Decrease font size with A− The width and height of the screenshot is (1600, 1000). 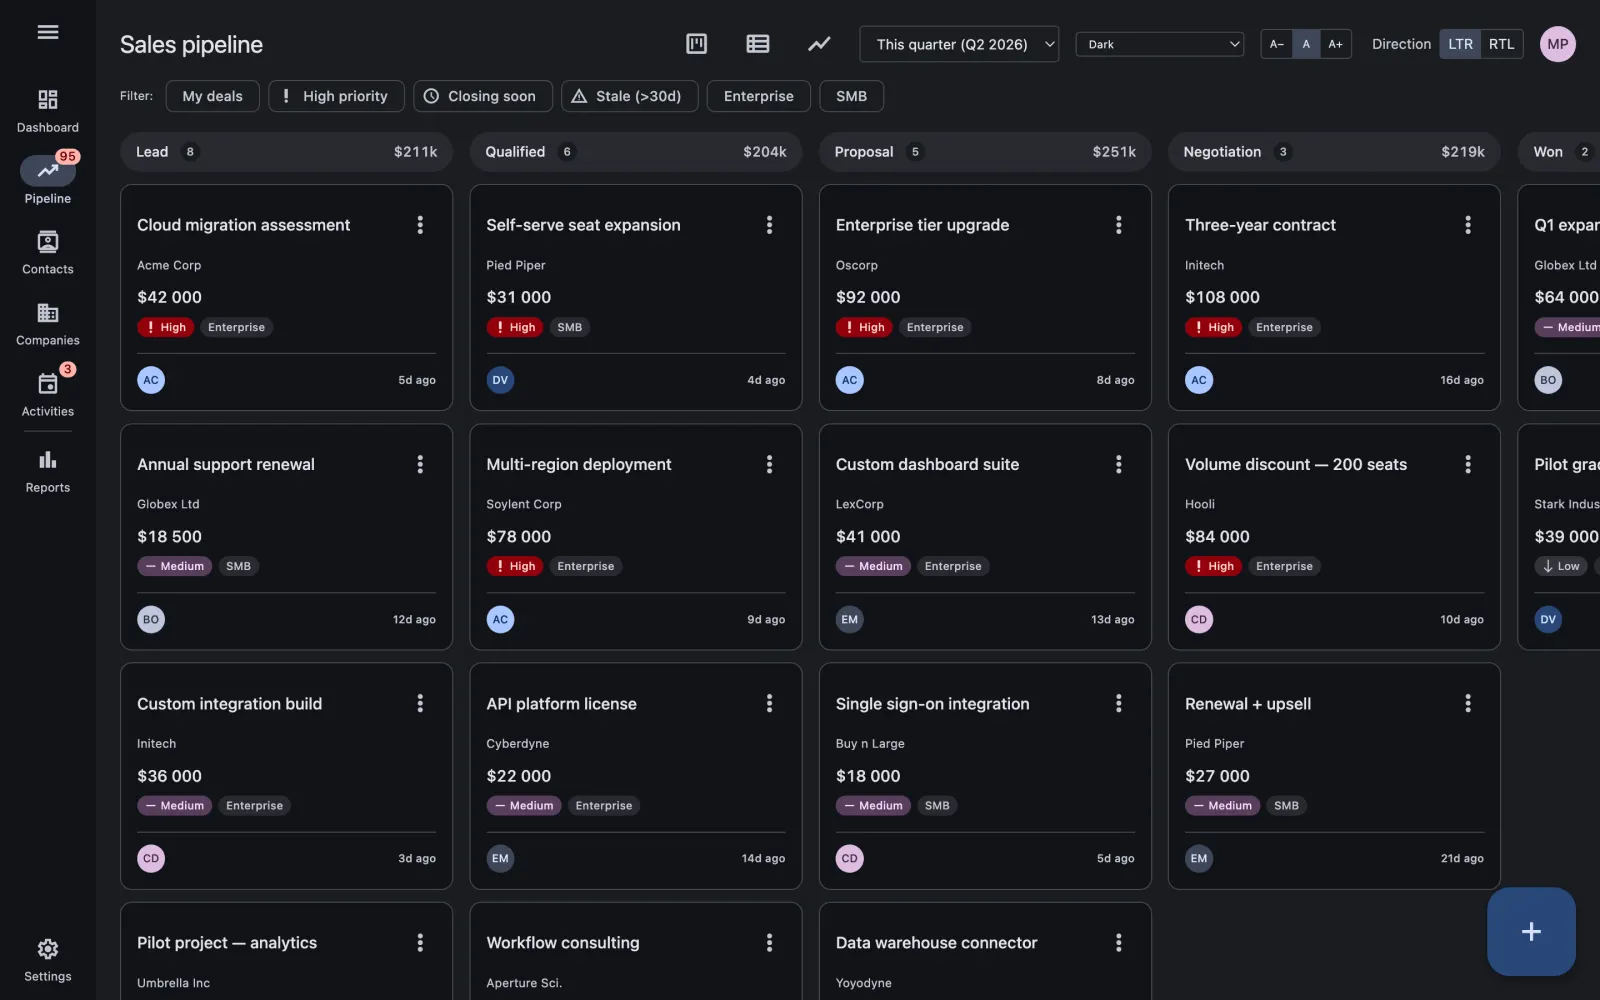1276,44
